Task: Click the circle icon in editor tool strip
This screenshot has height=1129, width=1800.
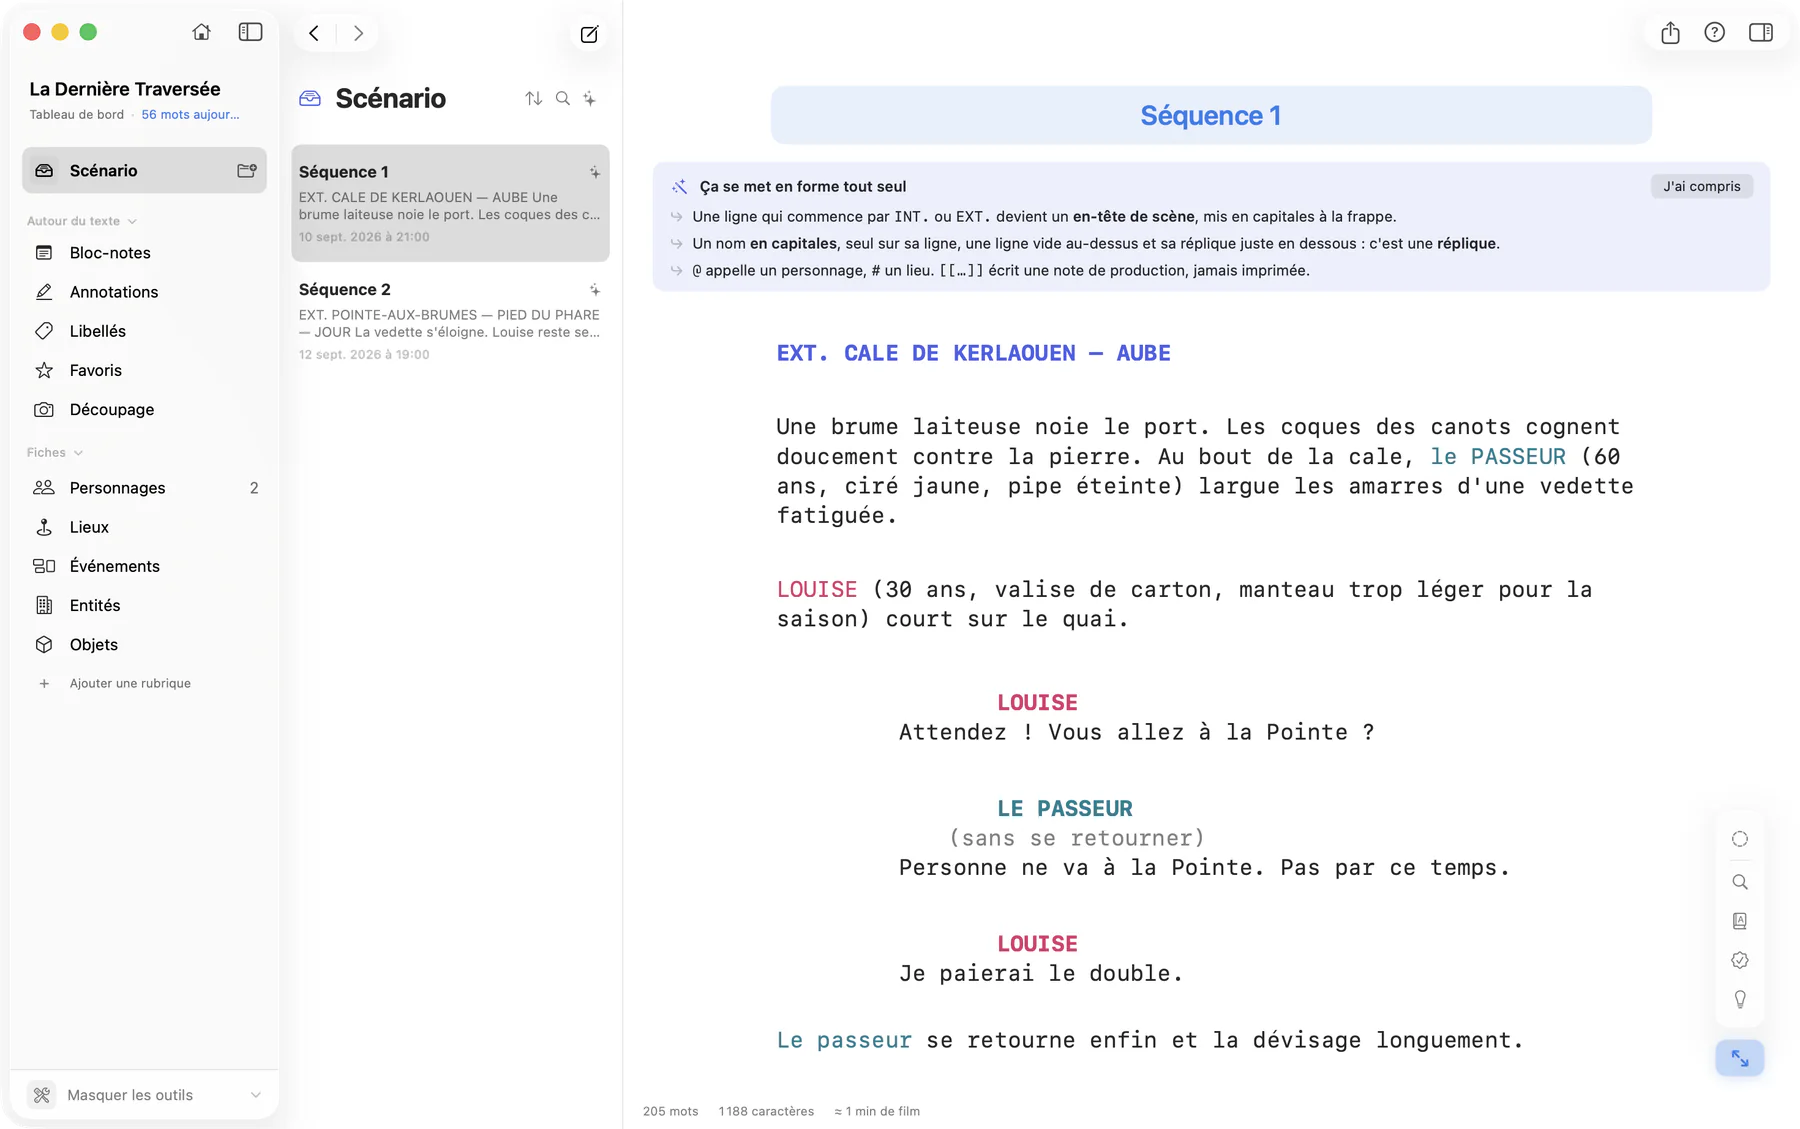Action: 1740,839
